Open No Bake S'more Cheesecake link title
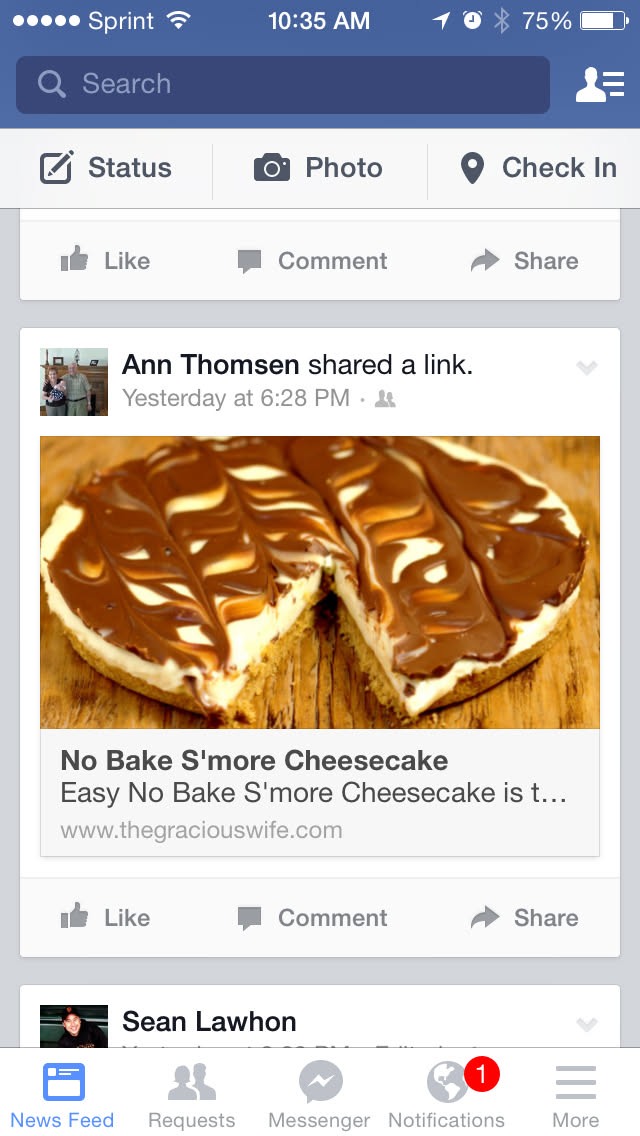Screen dimensions: 640x1136 254,760
